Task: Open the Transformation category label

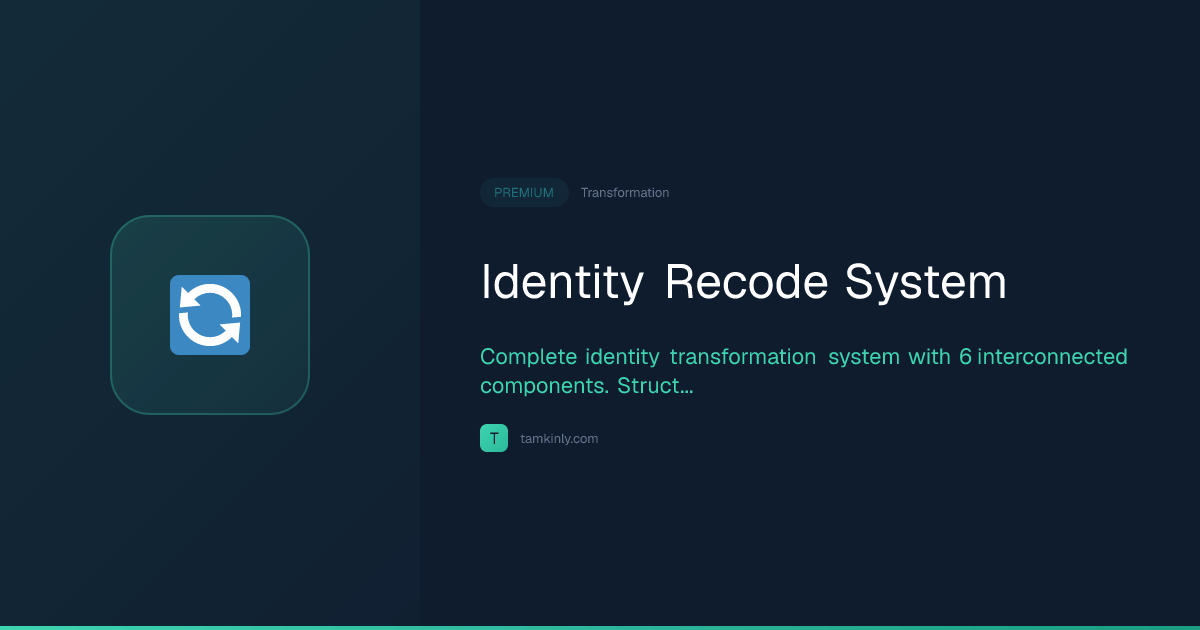Action: tap(625, 193)
